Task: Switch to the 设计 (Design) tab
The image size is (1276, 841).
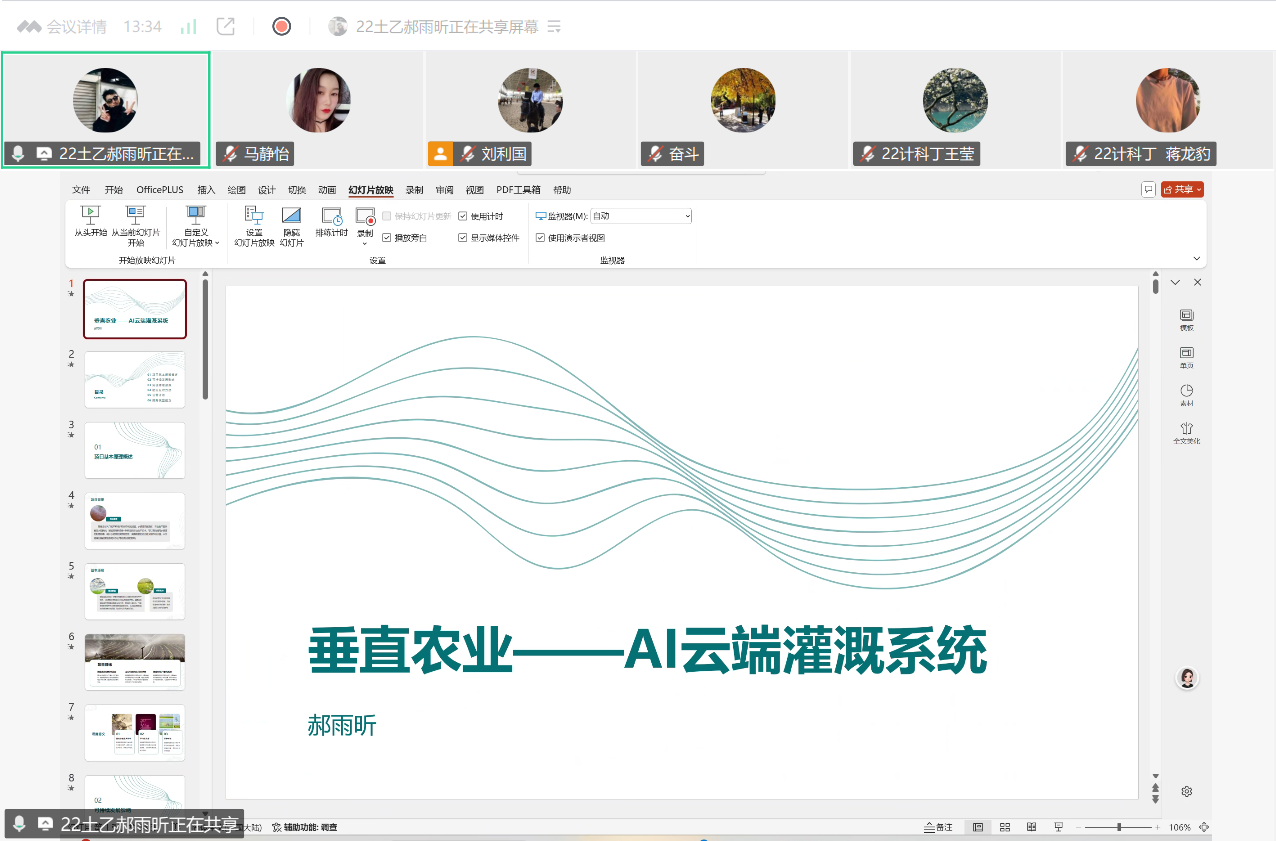Action: coord(267,190)
